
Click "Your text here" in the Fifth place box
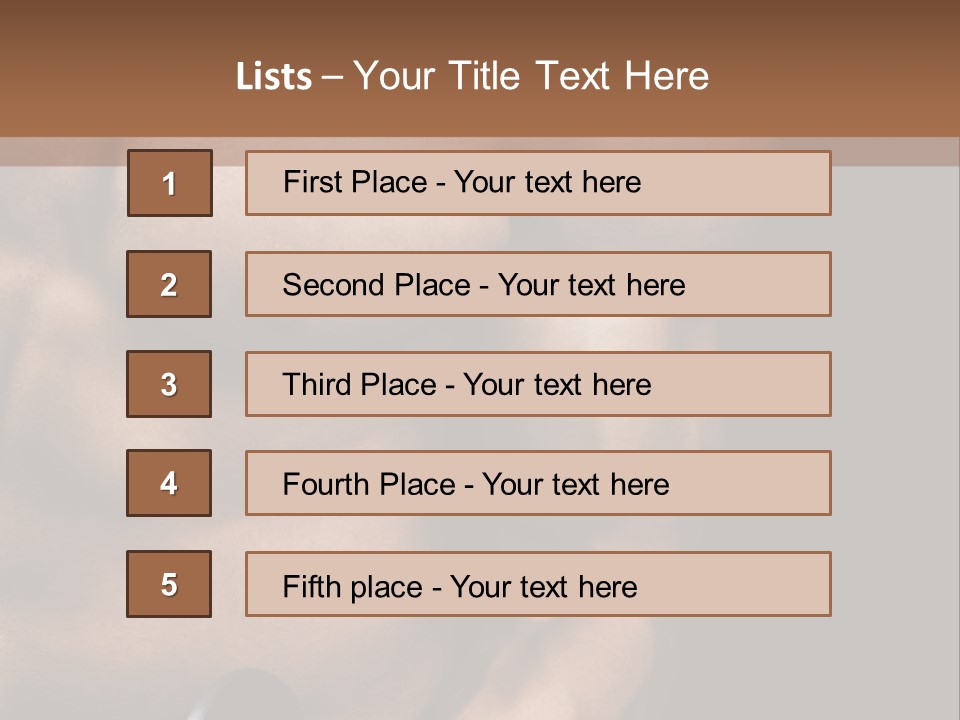tap(543, 586)
